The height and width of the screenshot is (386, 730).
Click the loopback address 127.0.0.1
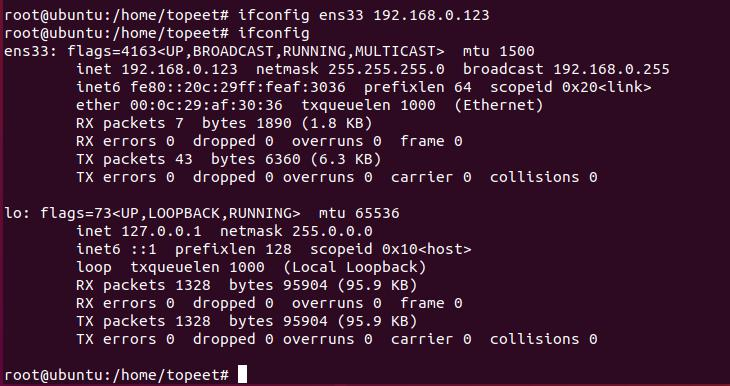point(161,231)
